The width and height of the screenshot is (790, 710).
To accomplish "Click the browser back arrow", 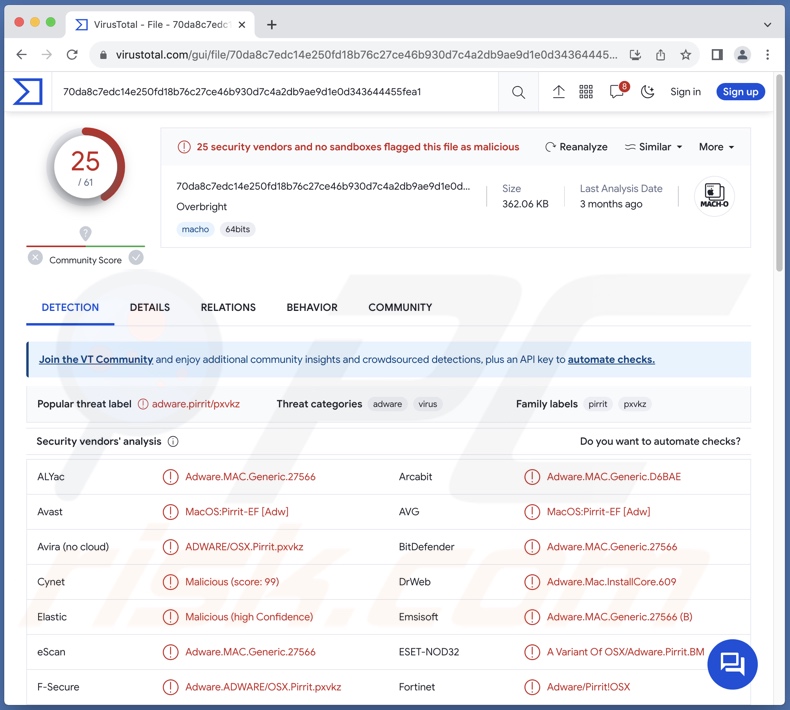I will click(22, 54).
